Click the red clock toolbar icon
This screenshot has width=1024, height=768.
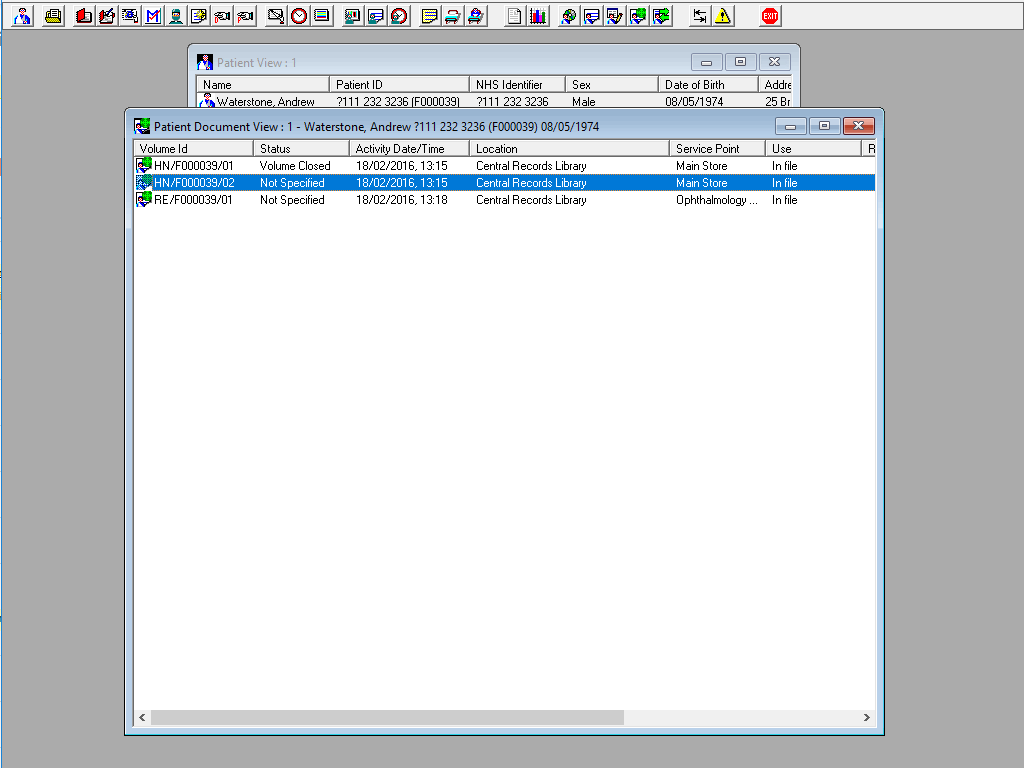pyautogui.click(x=299, y=16)
